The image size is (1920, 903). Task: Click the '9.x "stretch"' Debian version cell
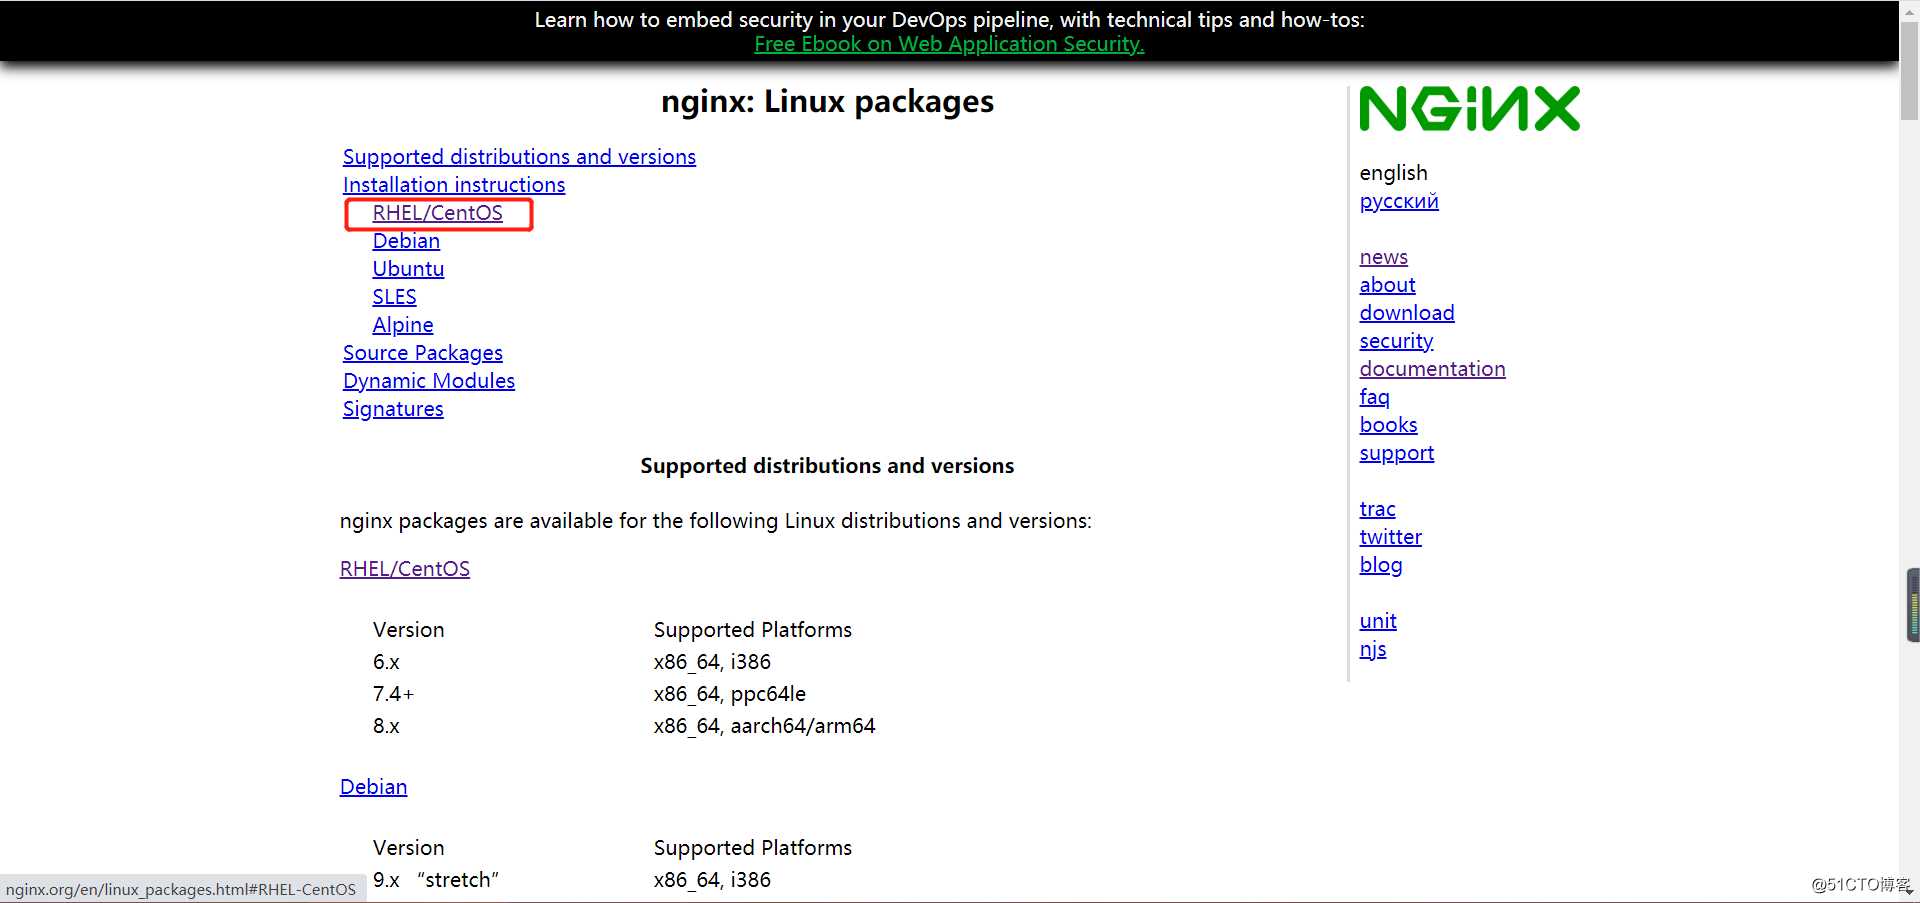436,880
